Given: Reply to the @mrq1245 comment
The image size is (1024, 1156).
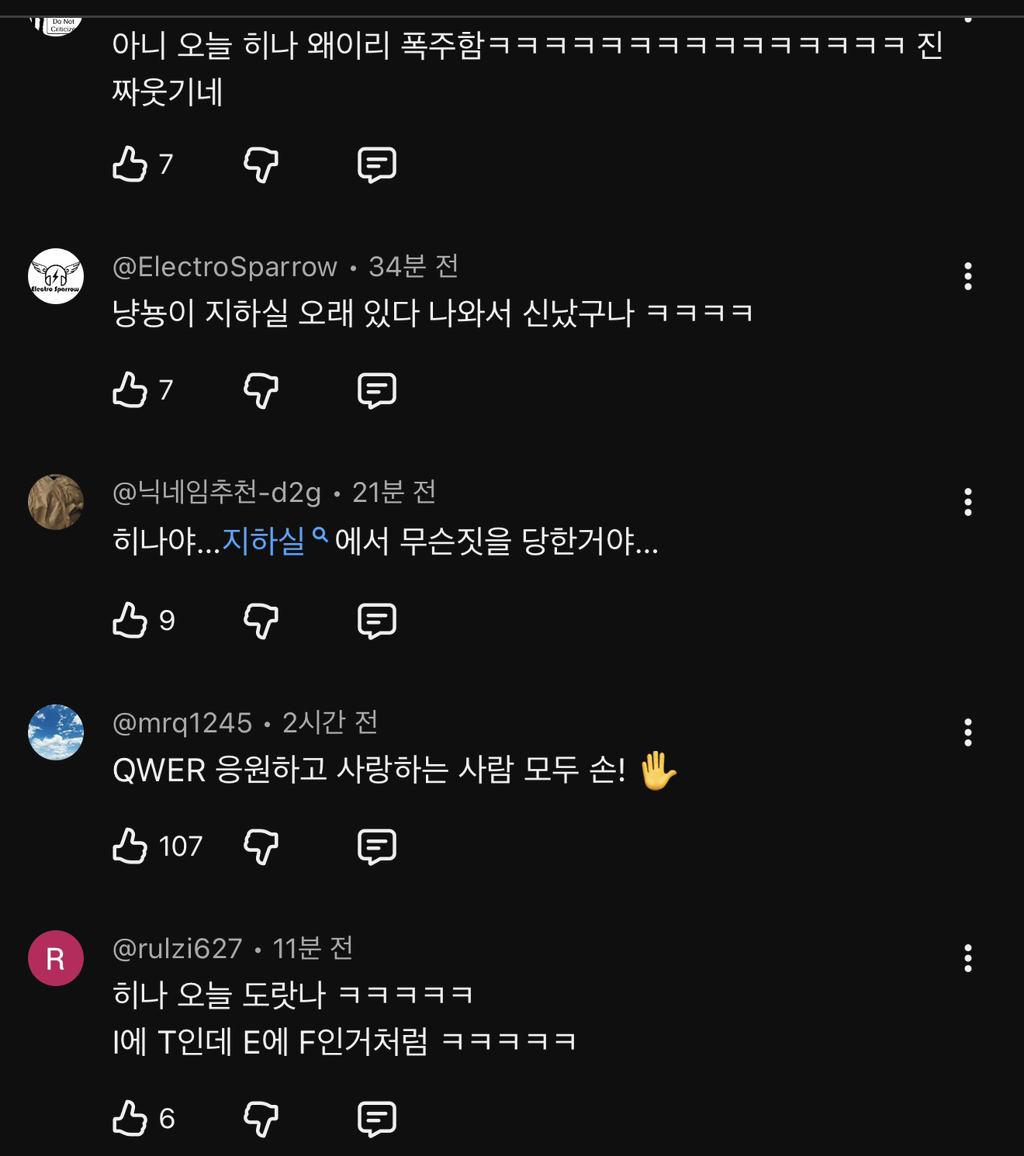Looking at the screenshot, I should tap(377, 847).
